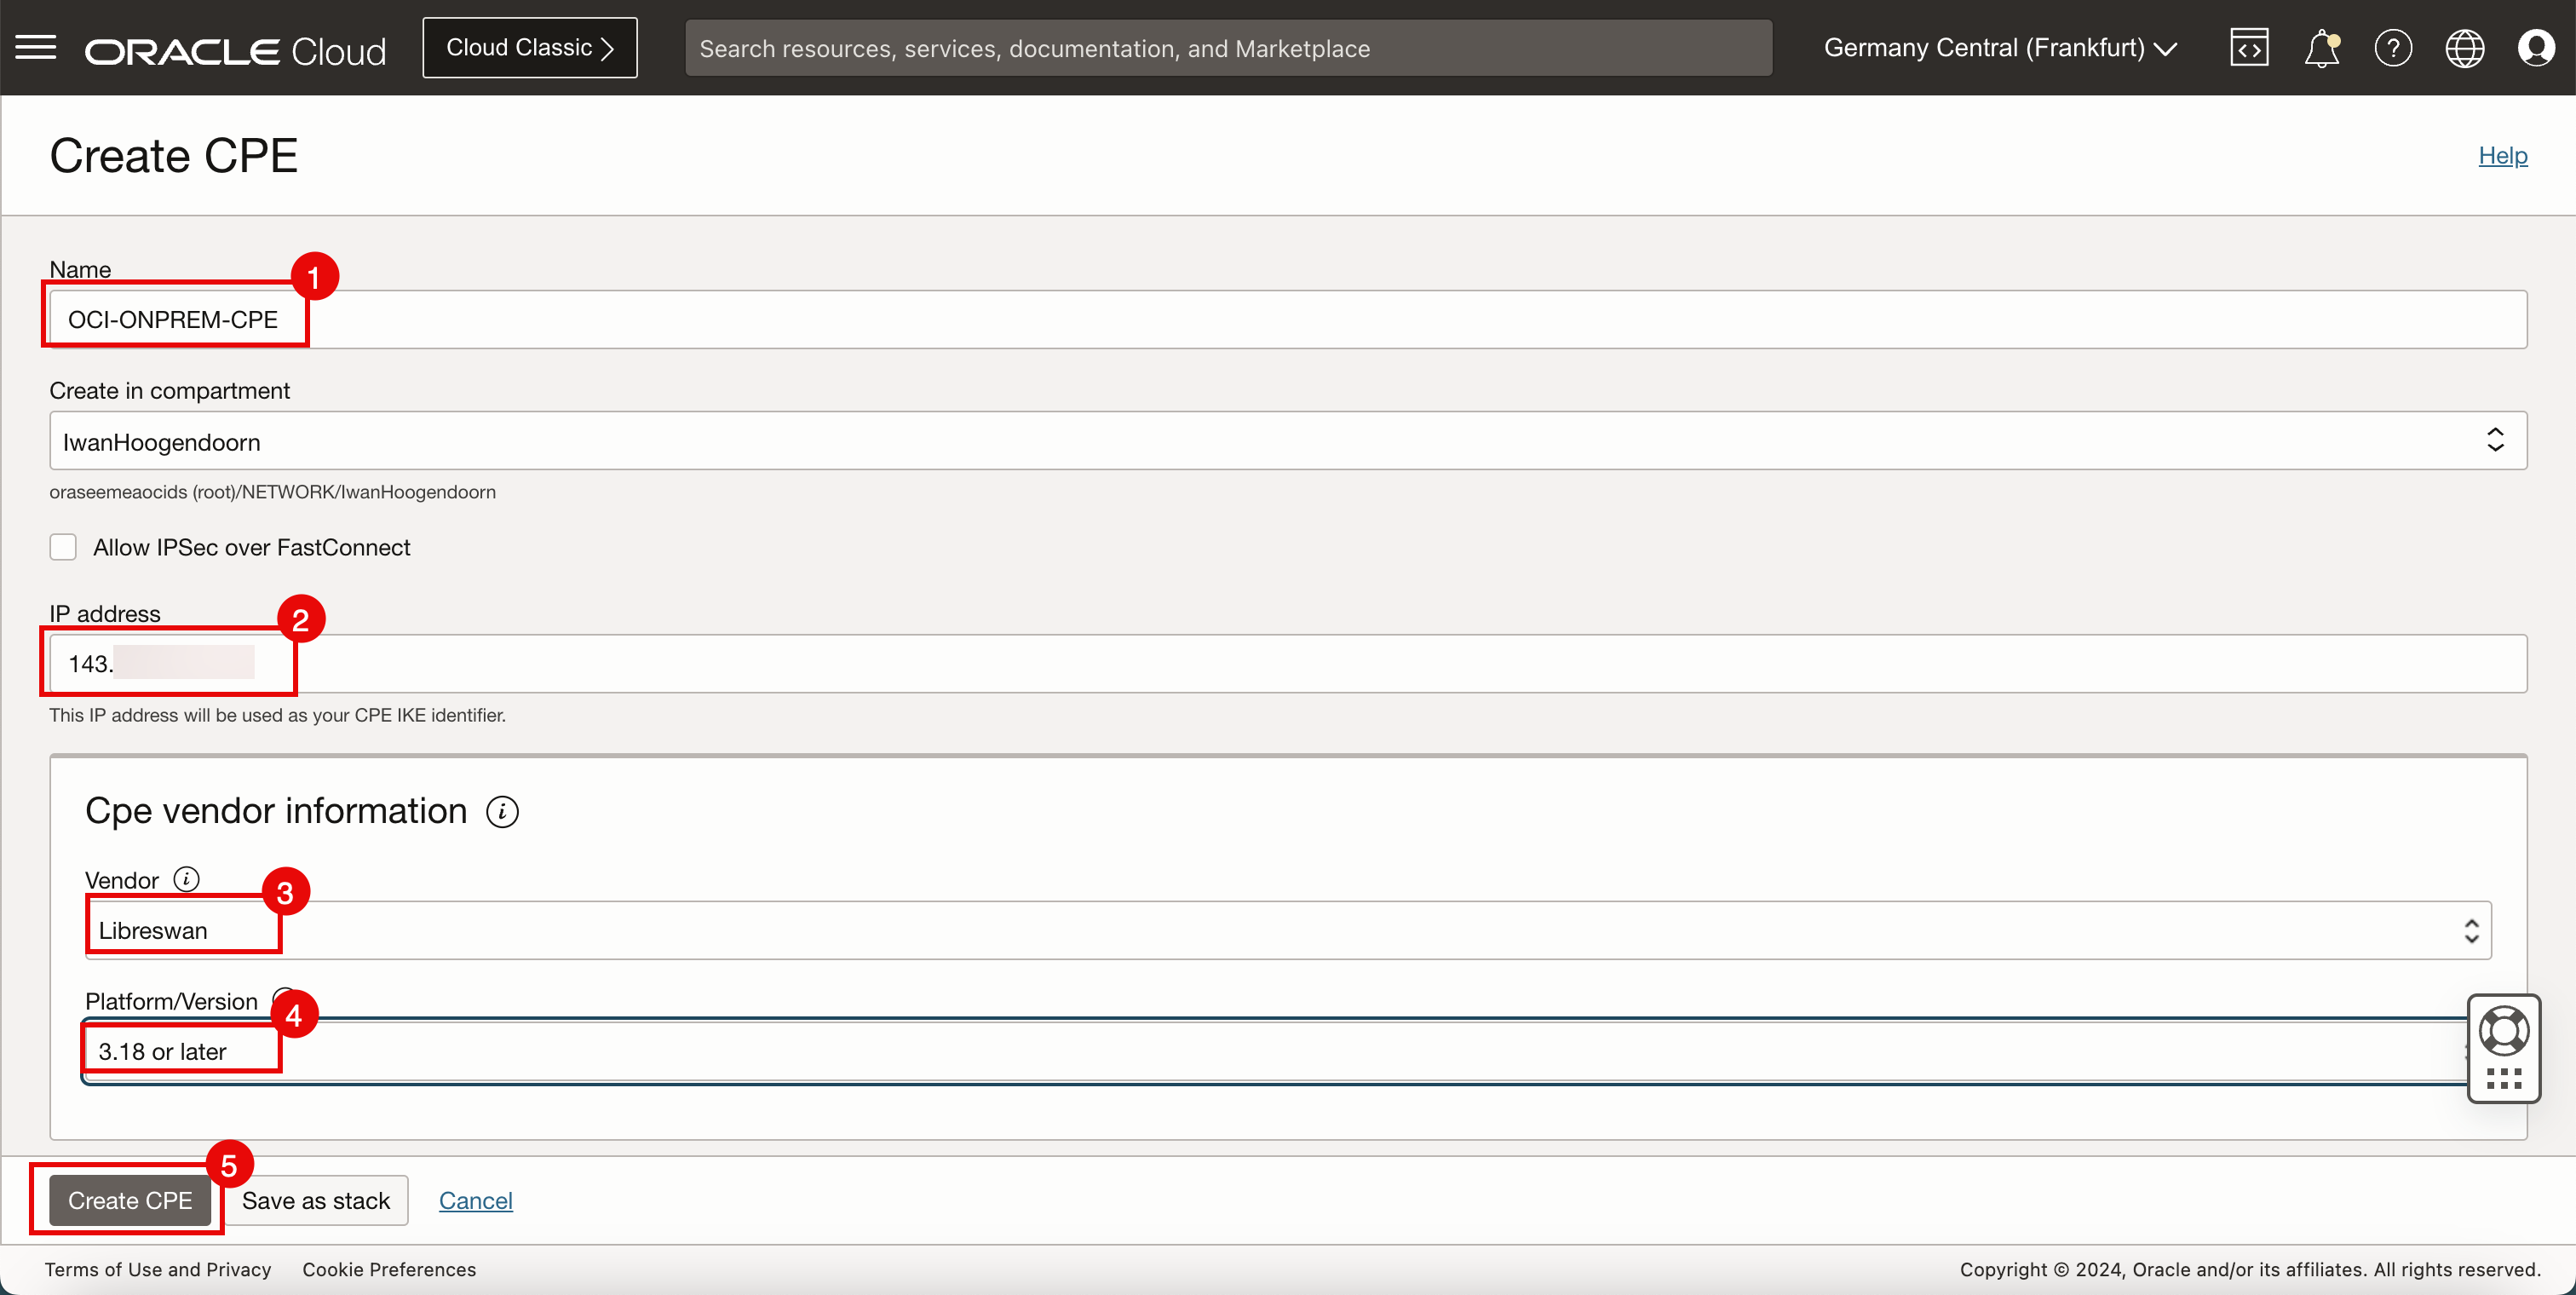Open the Help link at top right
The height and width of the screenshot is (1295, 2576).
pyautogui.click(x=2502, y=155)
